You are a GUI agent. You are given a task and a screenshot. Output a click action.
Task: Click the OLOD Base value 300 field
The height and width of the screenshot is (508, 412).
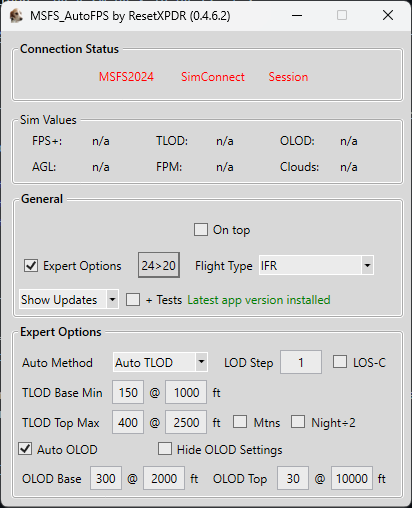click(x=106, y=478)
